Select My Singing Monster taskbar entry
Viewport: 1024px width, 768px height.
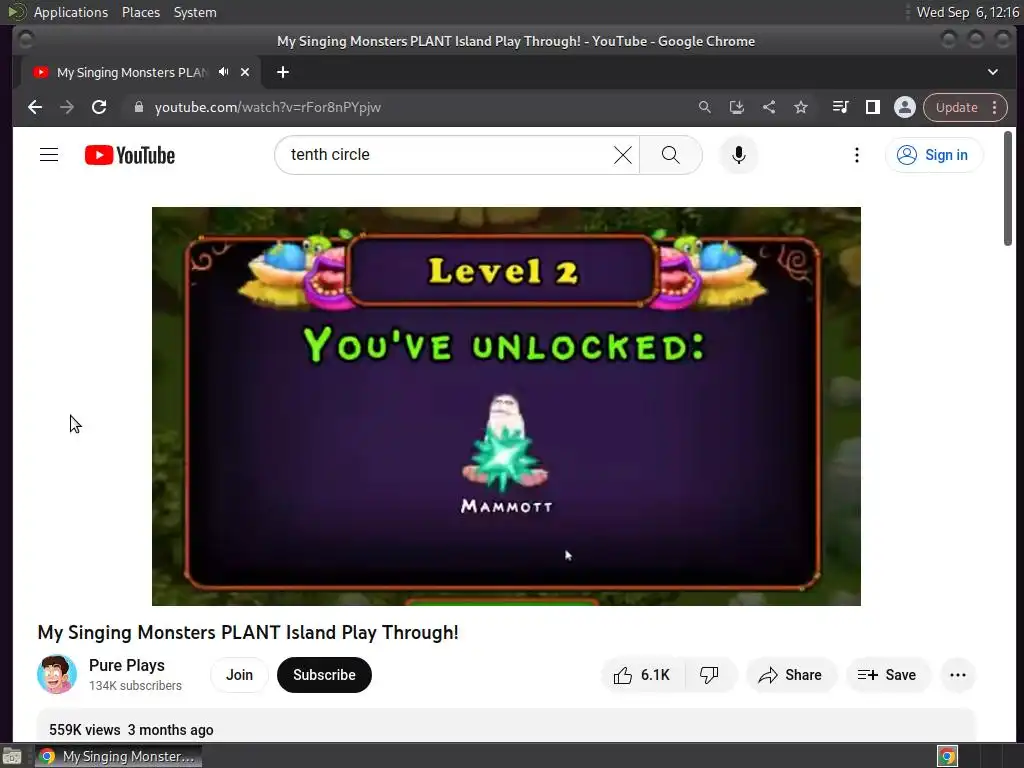click(x=119, y=756)
